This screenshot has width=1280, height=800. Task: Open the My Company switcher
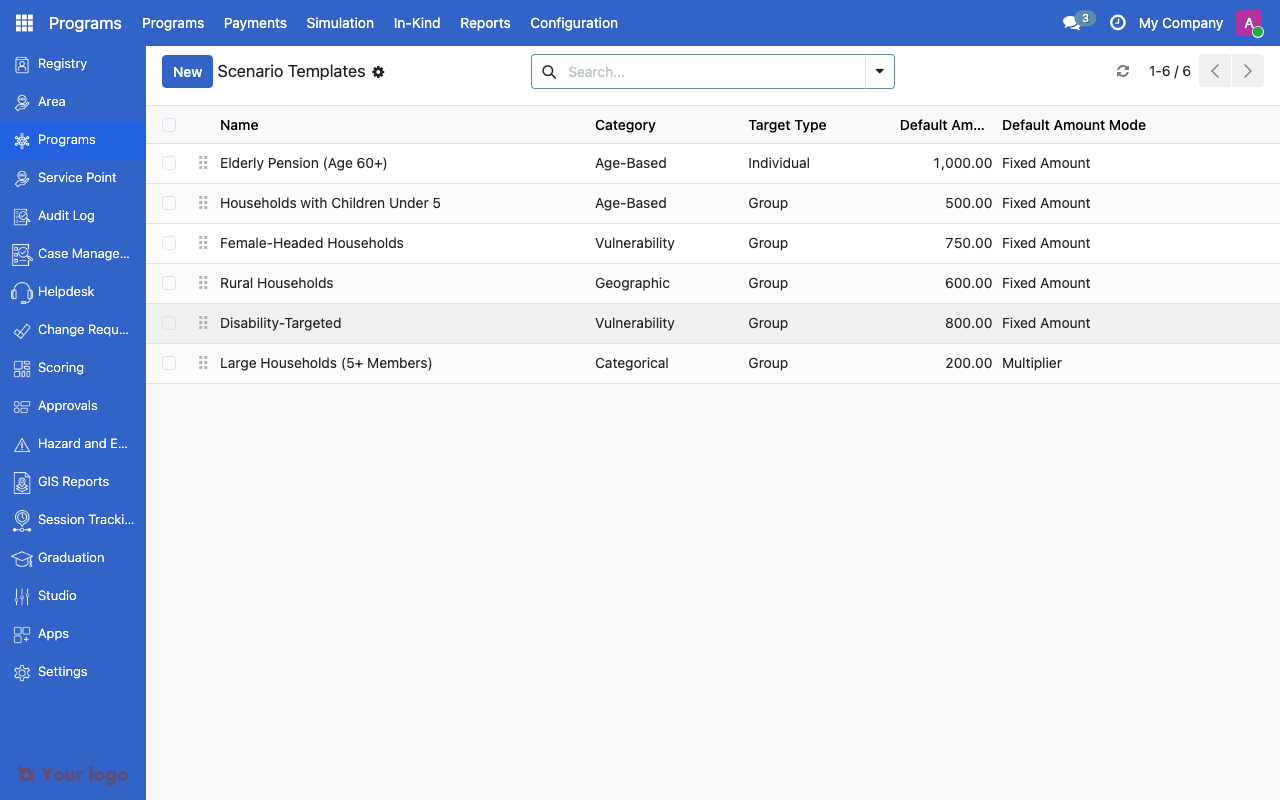click(1181, 23)
